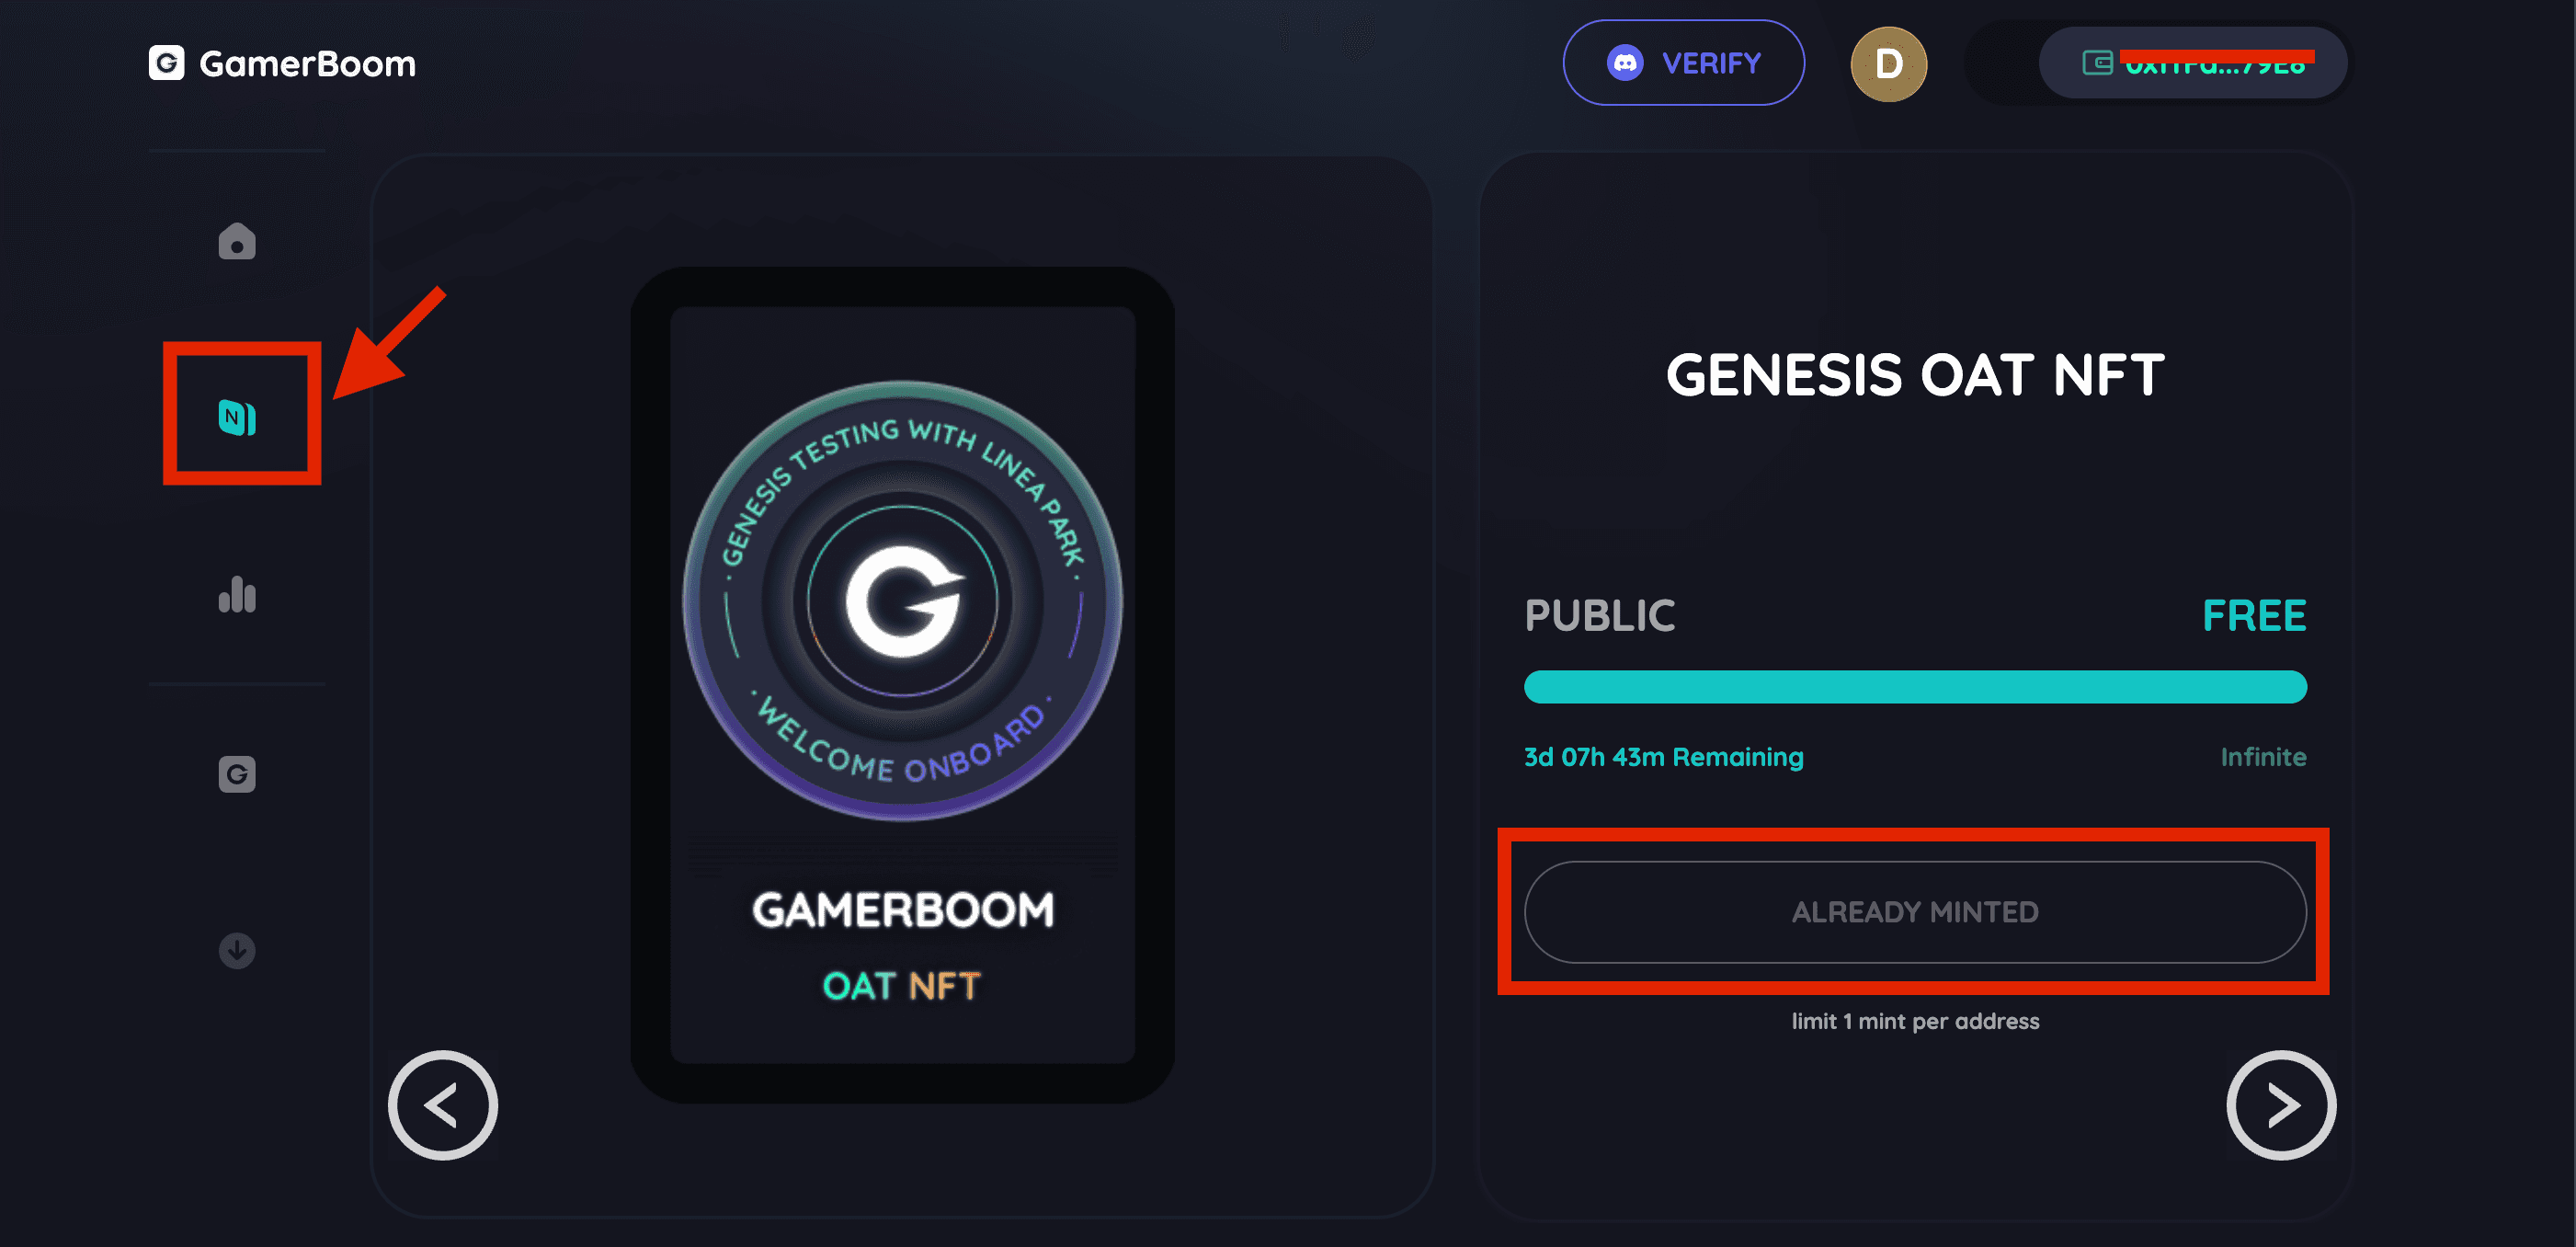This screenshot has width=2576, height=1247.
Task: Open the D profile avatar
Action: [x=1888, y=64]
